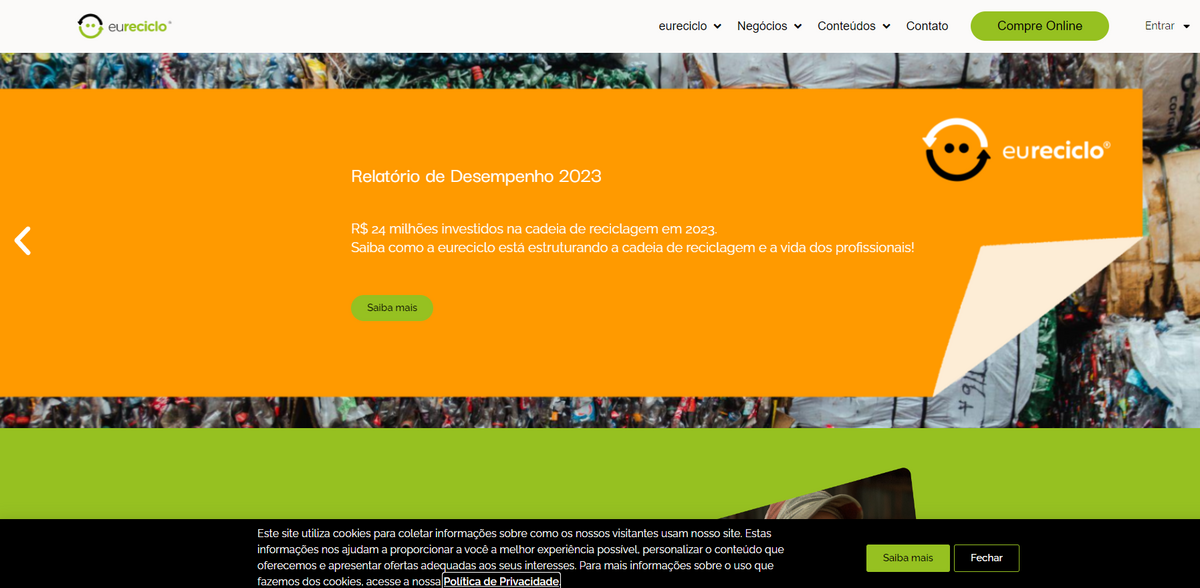Click Saiba mais in the cookie notice
Image resolution: width=1200 pixels, height=588 pixels.
(x=908, y=558)
